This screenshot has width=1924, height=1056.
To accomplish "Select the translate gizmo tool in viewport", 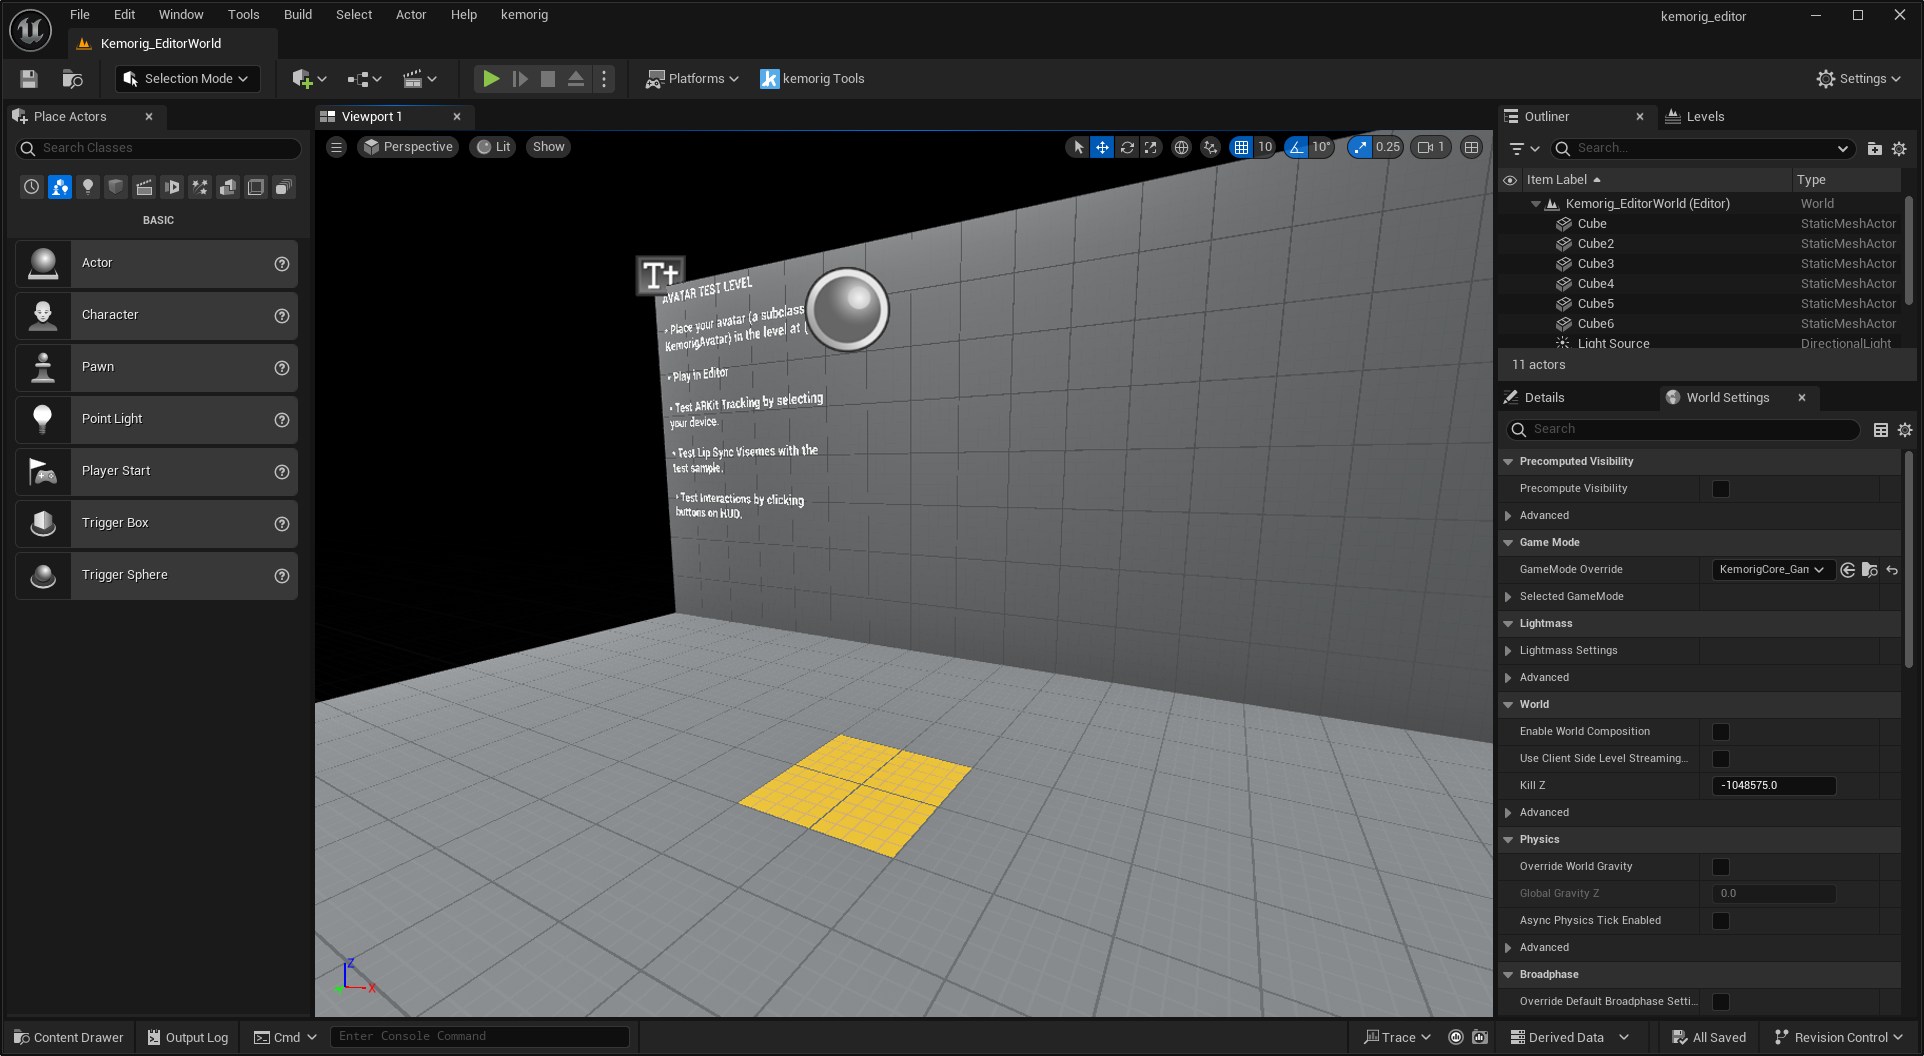I will point(1102,147).
